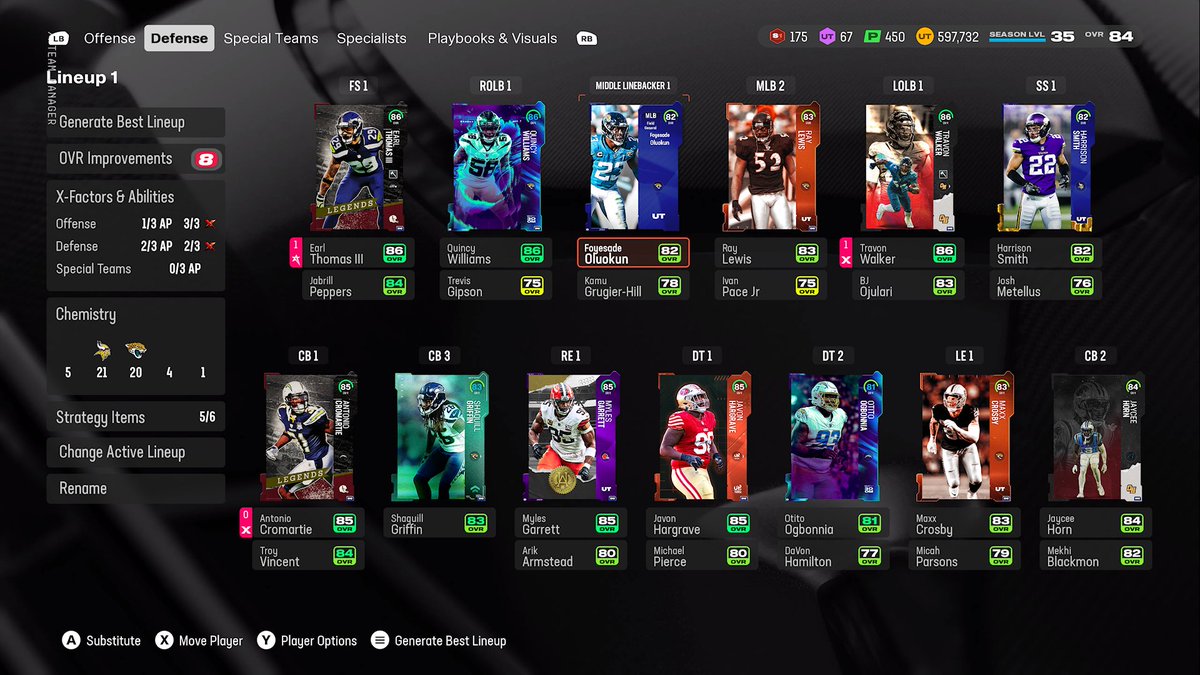The height and width of the screenshot is (675, 1200).
Task: Go to the Specialists tab
Action: pos(371,38)
